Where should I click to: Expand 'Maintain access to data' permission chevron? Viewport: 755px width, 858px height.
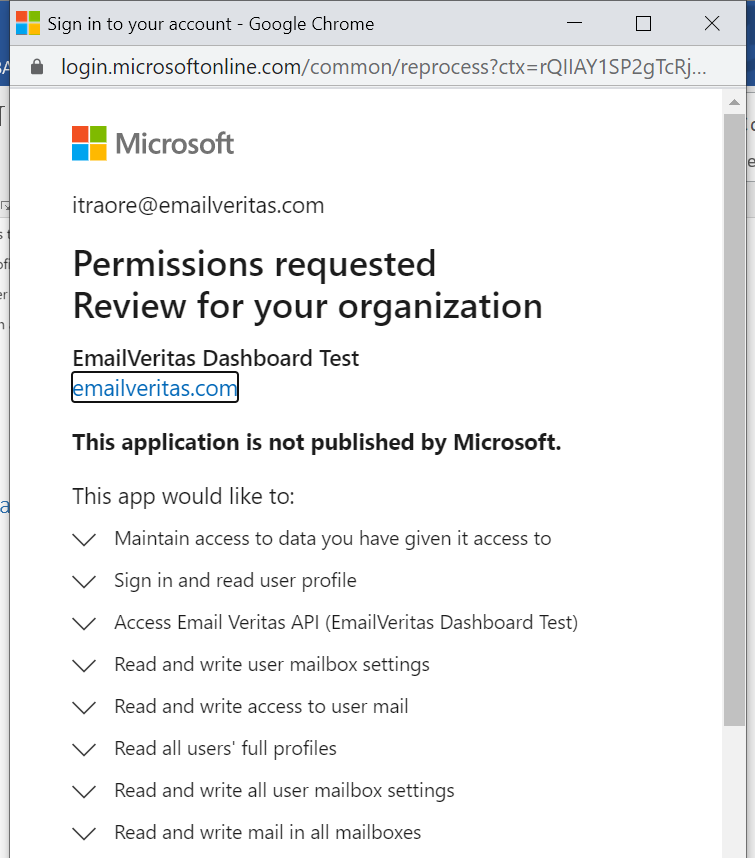pyautogui.click(x=84, y=540)
